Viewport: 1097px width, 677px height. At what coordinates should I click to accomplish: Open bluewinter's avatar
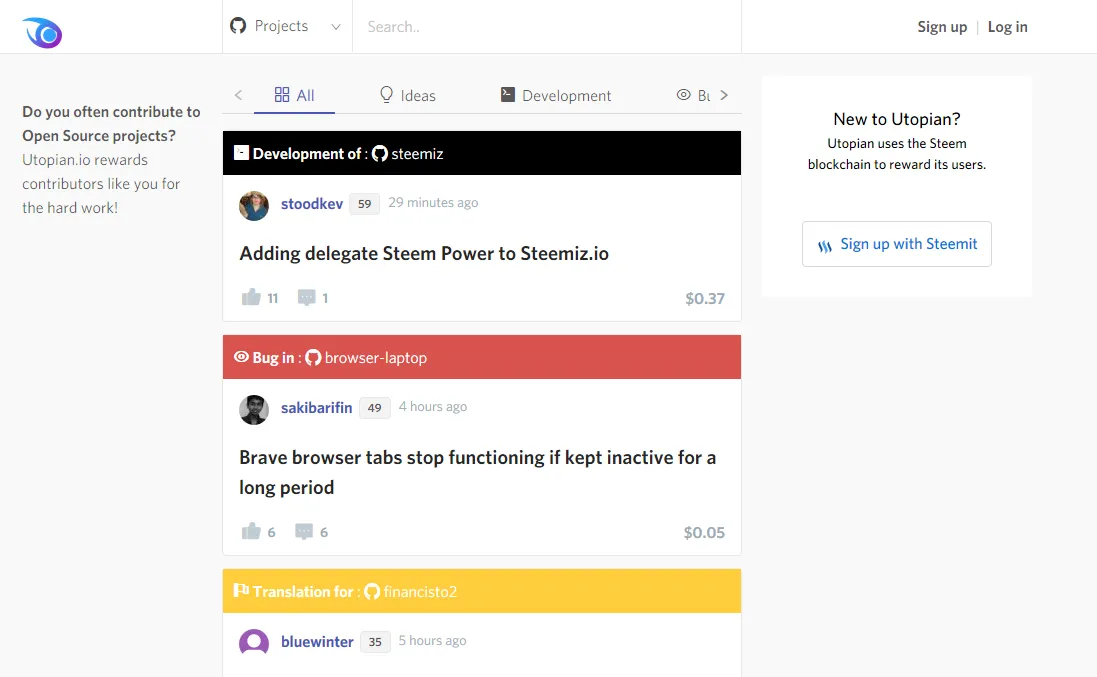[254, 643]
